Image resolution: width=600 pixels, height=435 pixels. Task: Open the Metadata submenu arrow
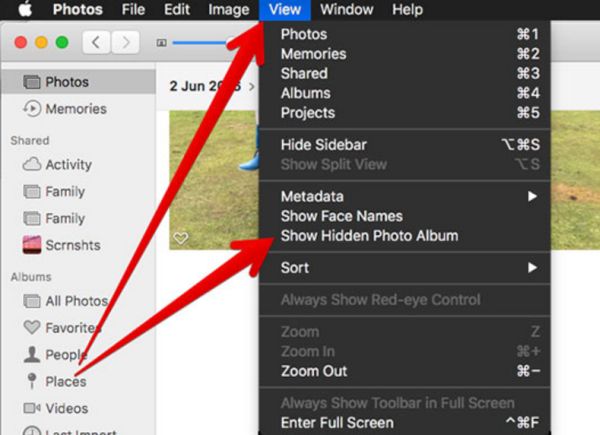(532, 196)
